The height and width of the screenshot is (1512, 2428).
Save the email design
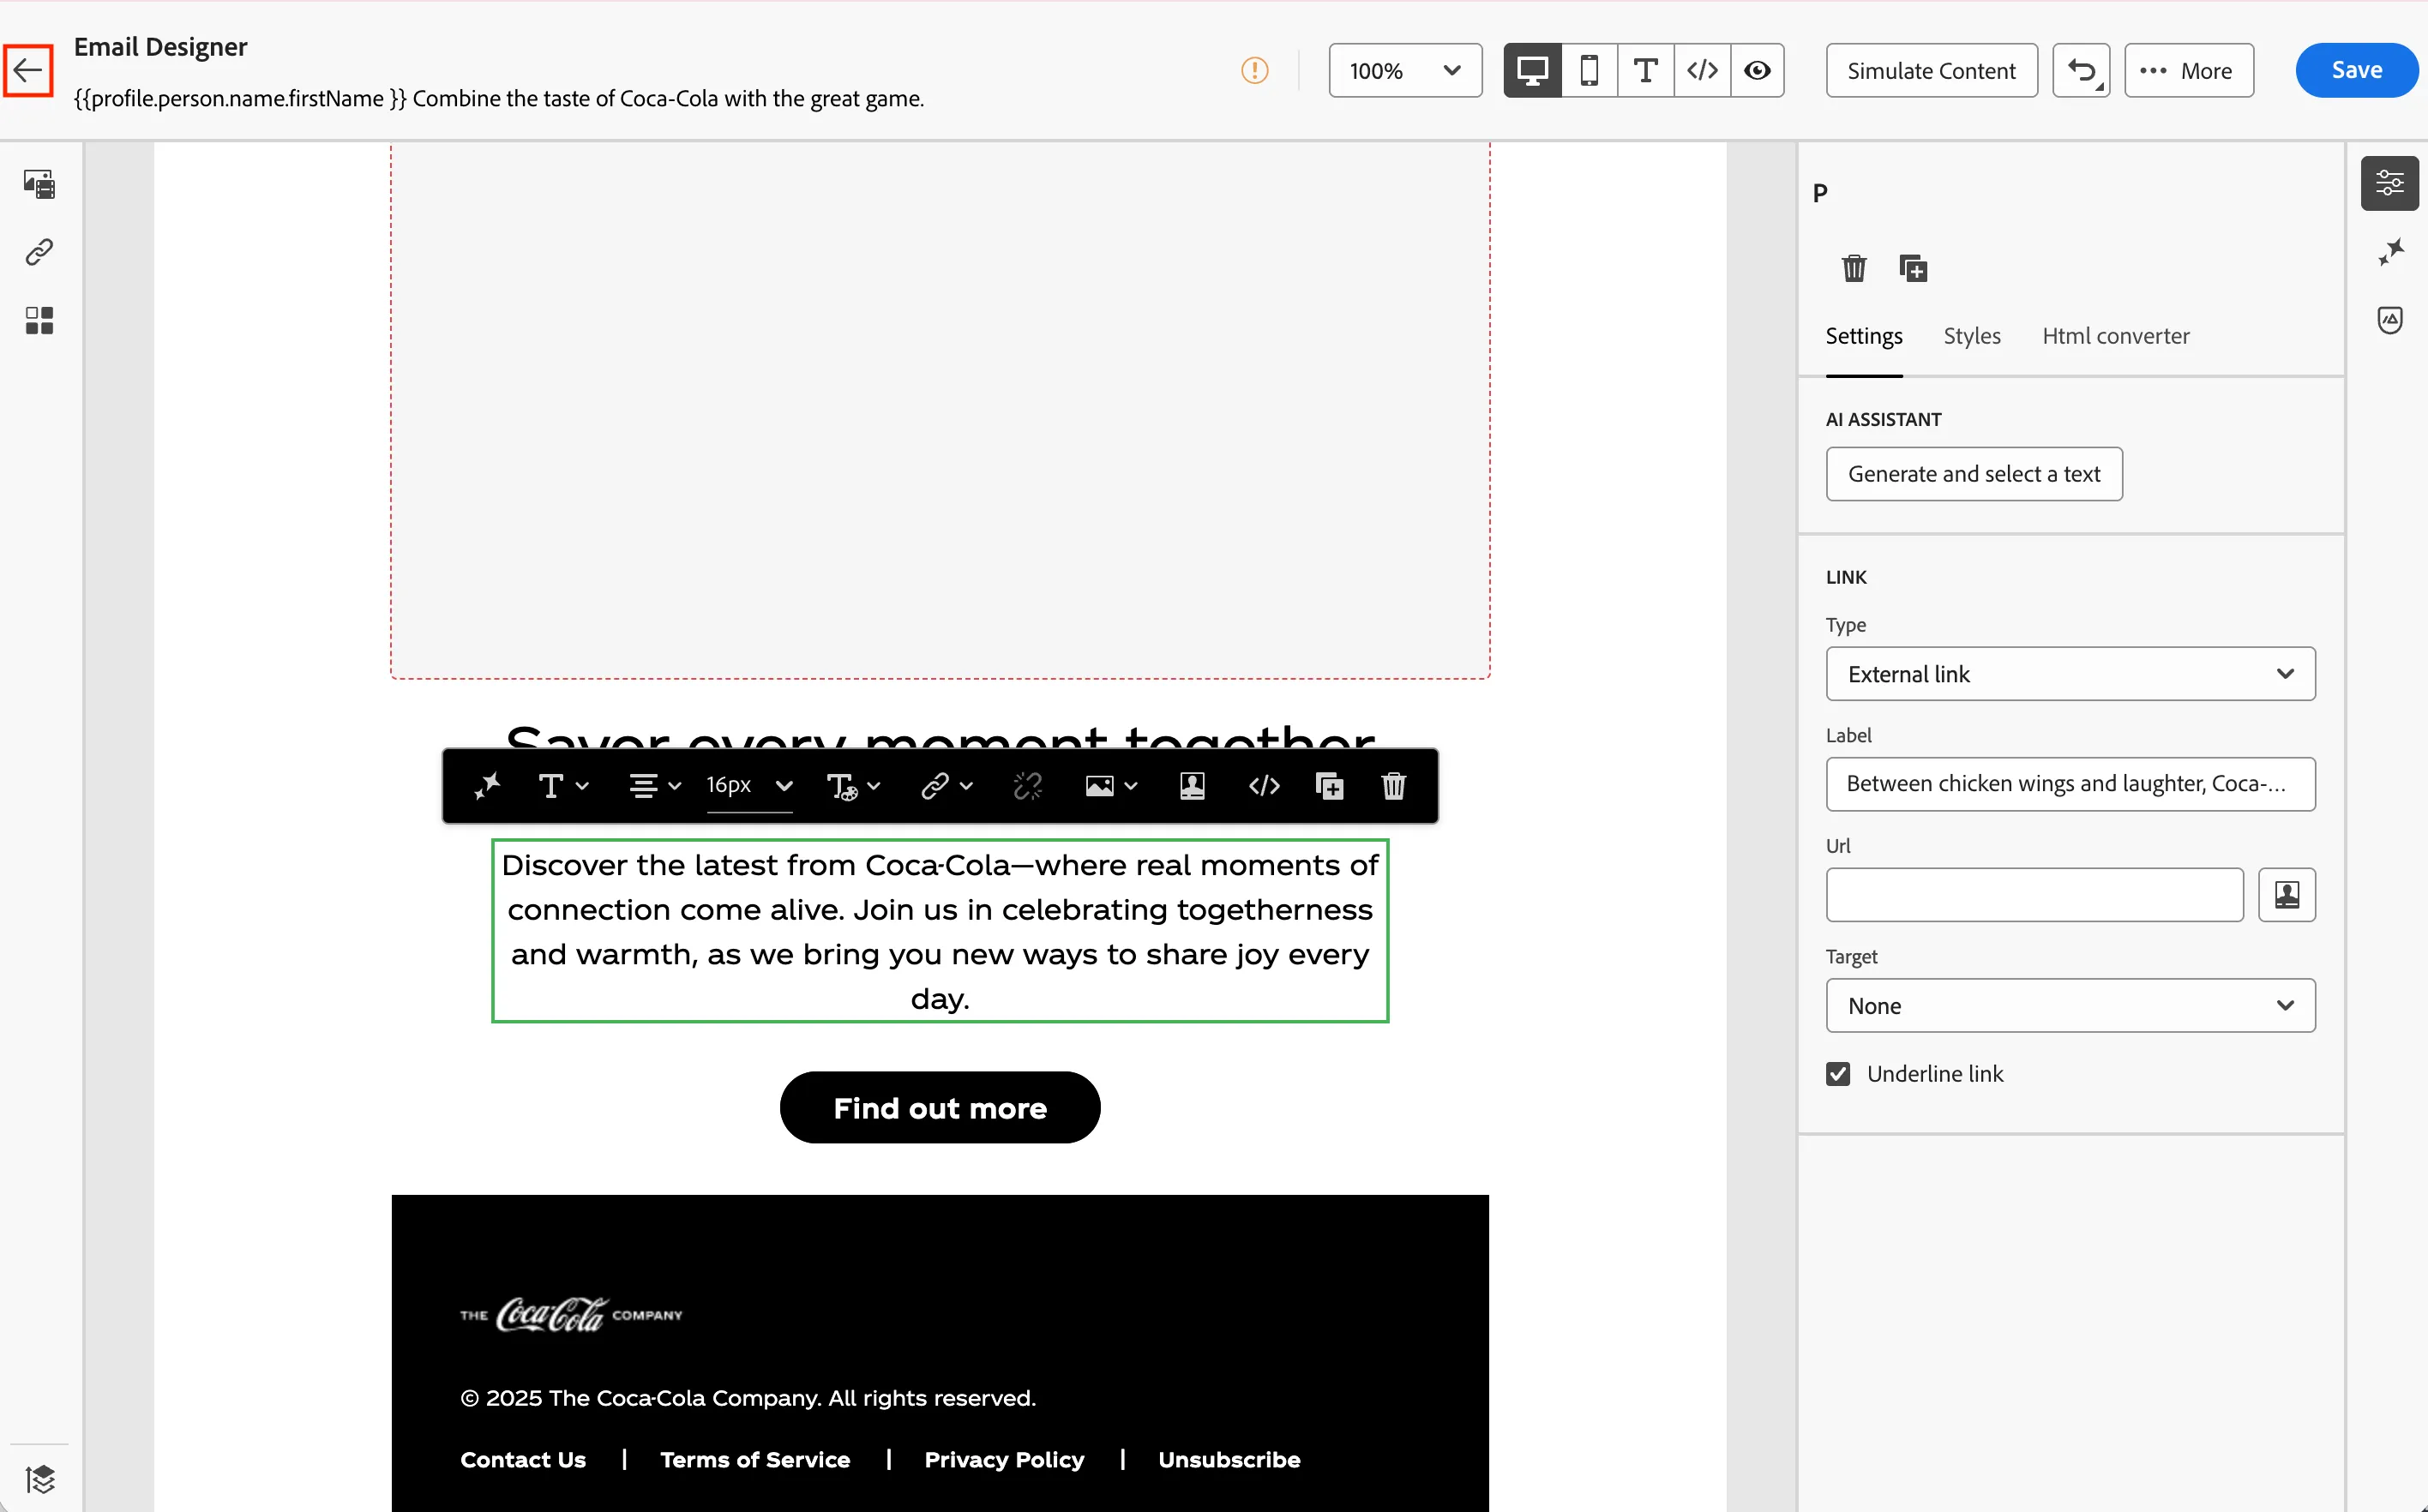point(2356,70)
